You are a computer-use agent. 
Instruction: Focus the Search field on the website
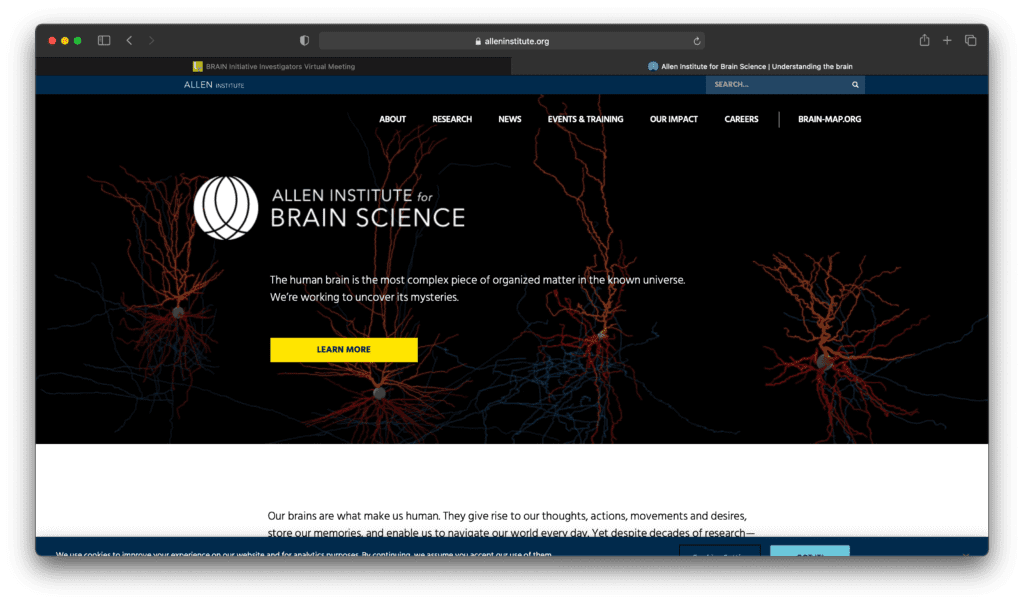785,84
